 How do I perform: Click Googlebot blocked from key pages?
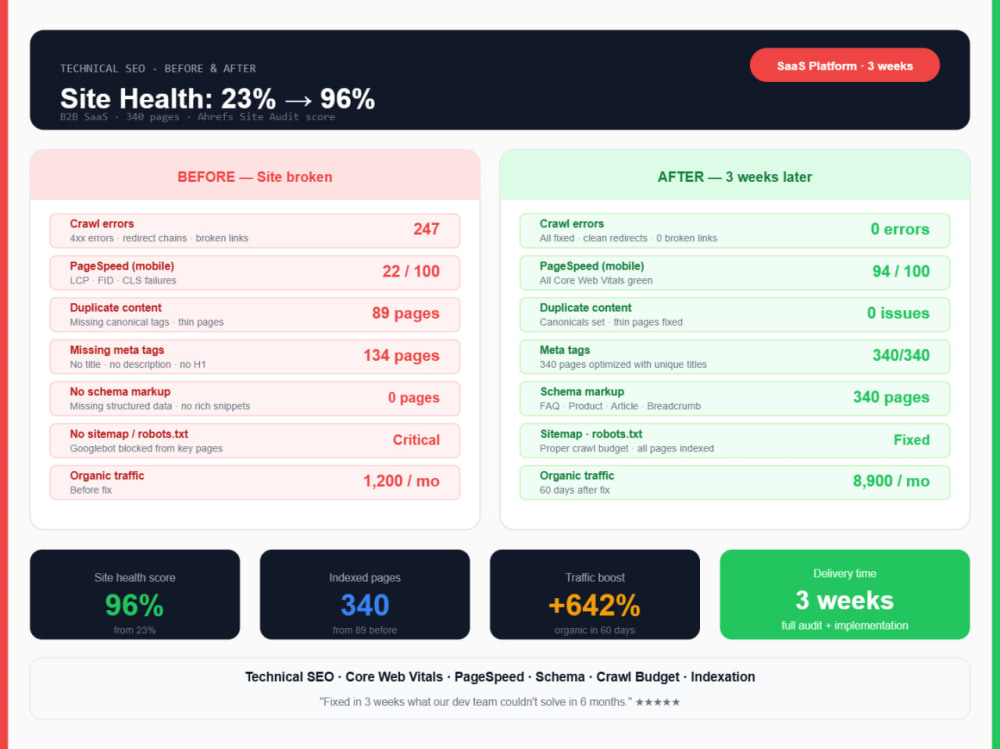146,449
